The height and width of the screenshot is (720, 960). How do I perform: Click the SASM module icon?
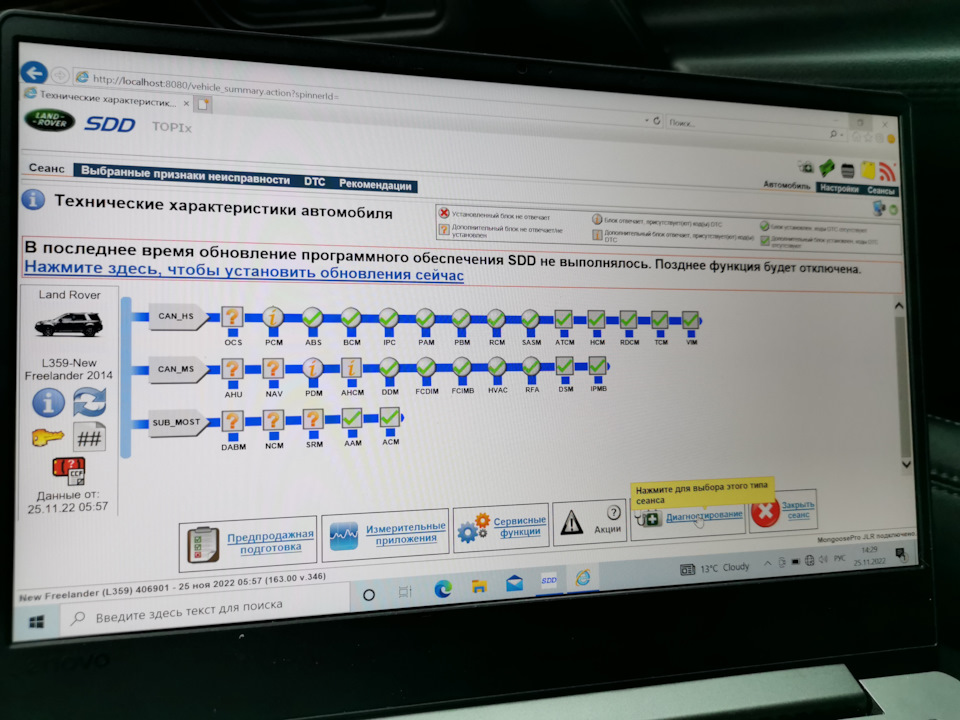click(x=530, y=319)
